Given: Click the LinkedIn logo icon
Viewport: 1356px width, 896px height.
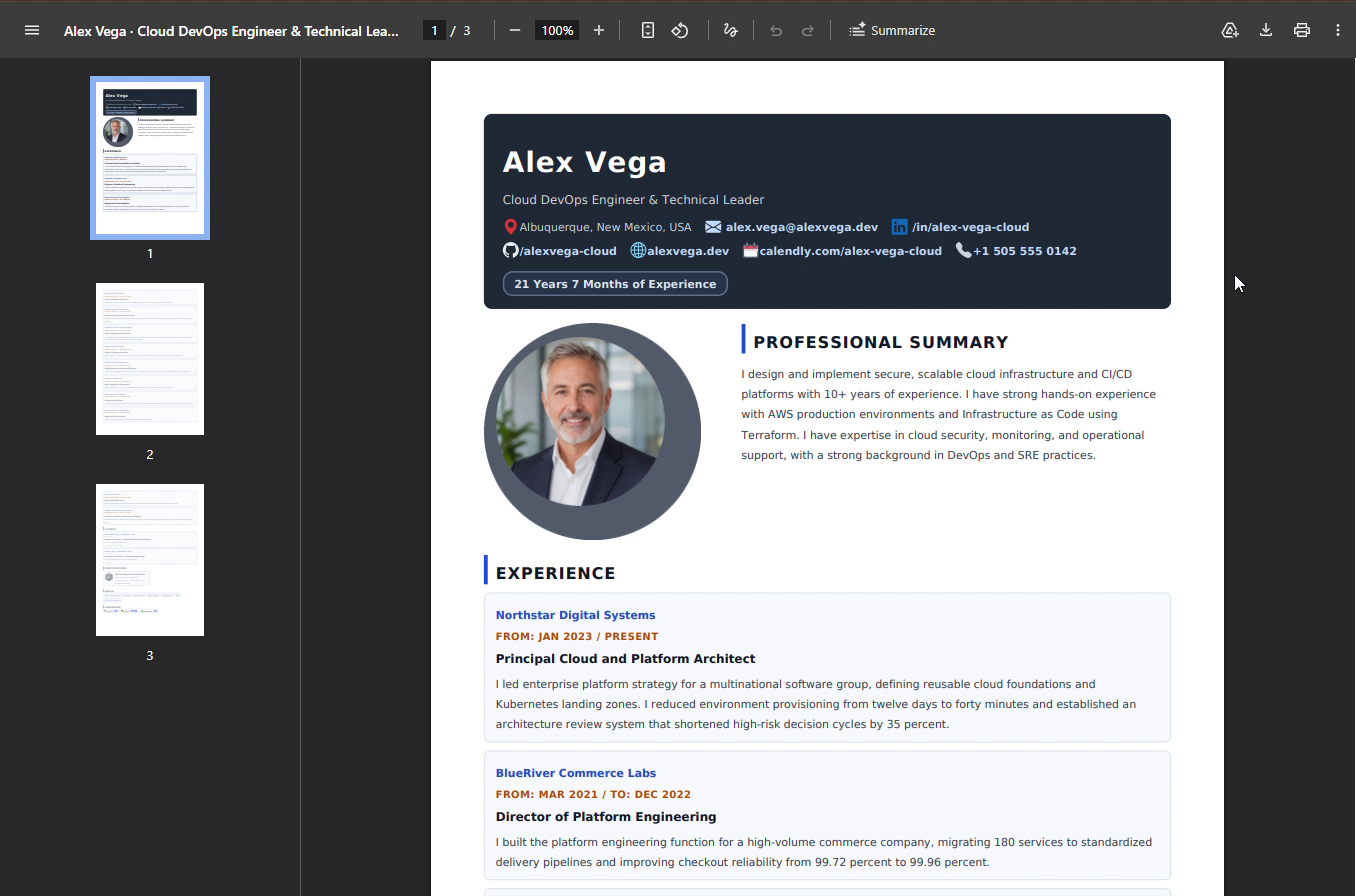Looking at the screenshot, I should pos(900,227).
